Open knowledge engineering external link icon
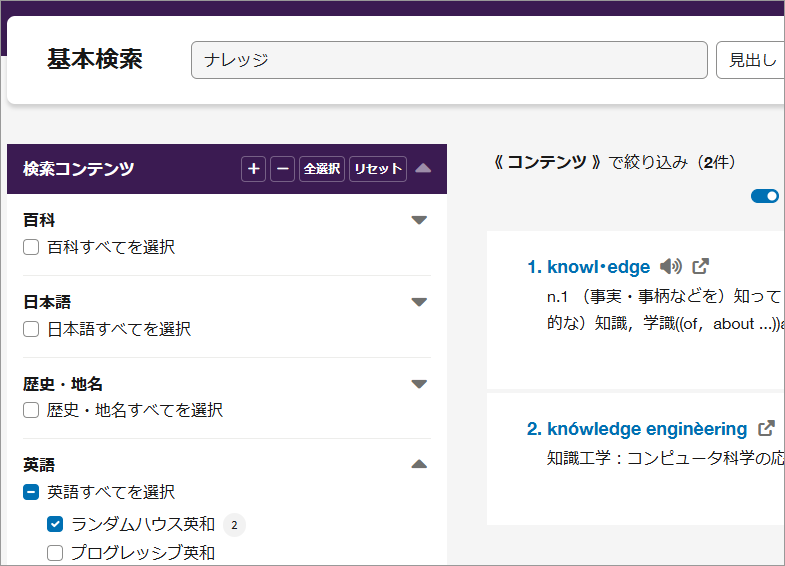Screen dimensions: 785x566 coord(766,428)
